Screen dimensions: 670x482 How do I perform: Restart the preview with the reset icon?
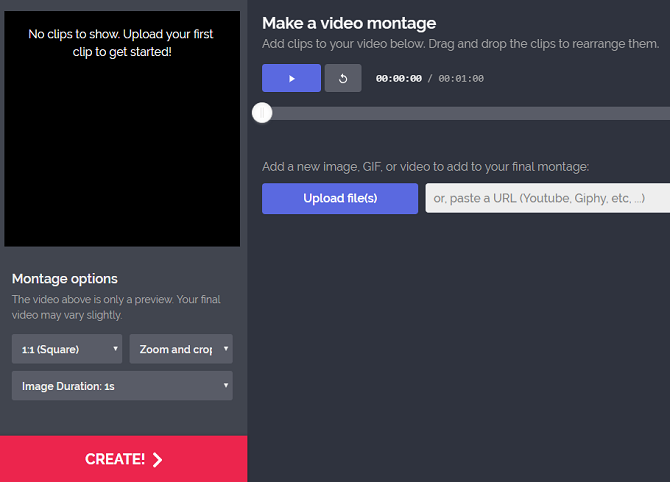tap(343, 78)
